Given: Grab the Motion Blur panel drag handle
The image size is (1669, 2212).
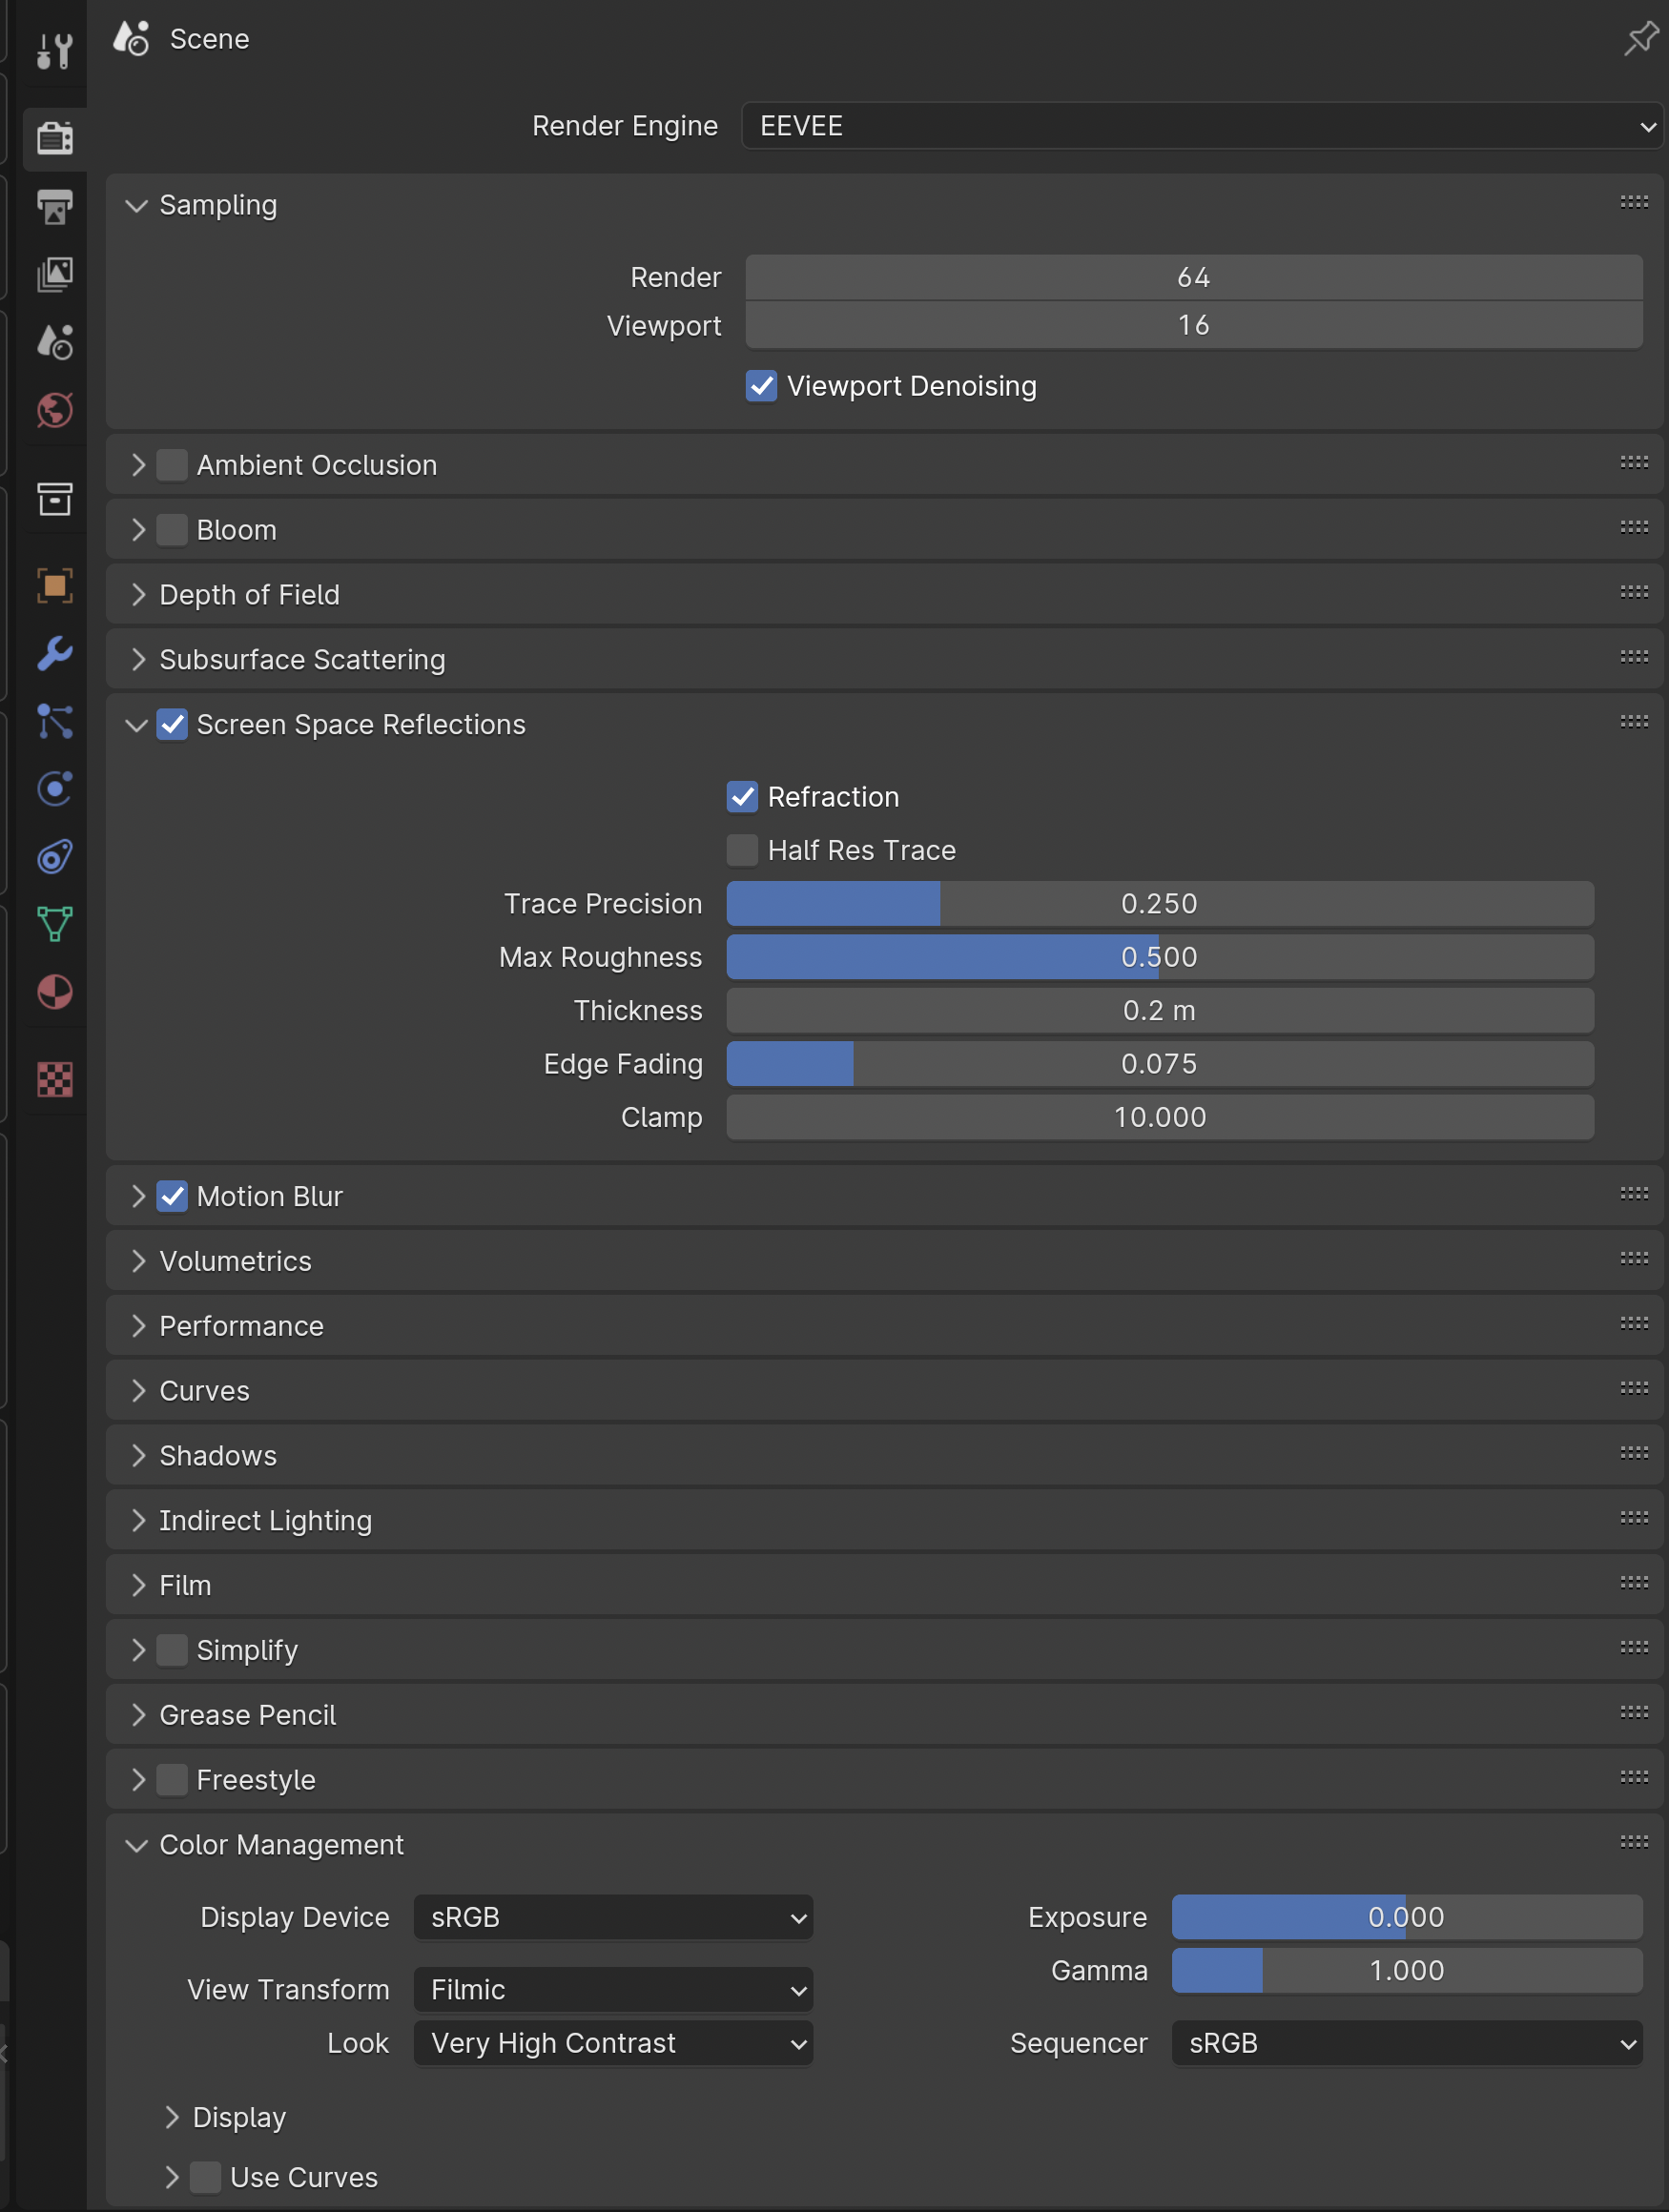Looking at the screenshot, I should click(x=1634, y=1193).
